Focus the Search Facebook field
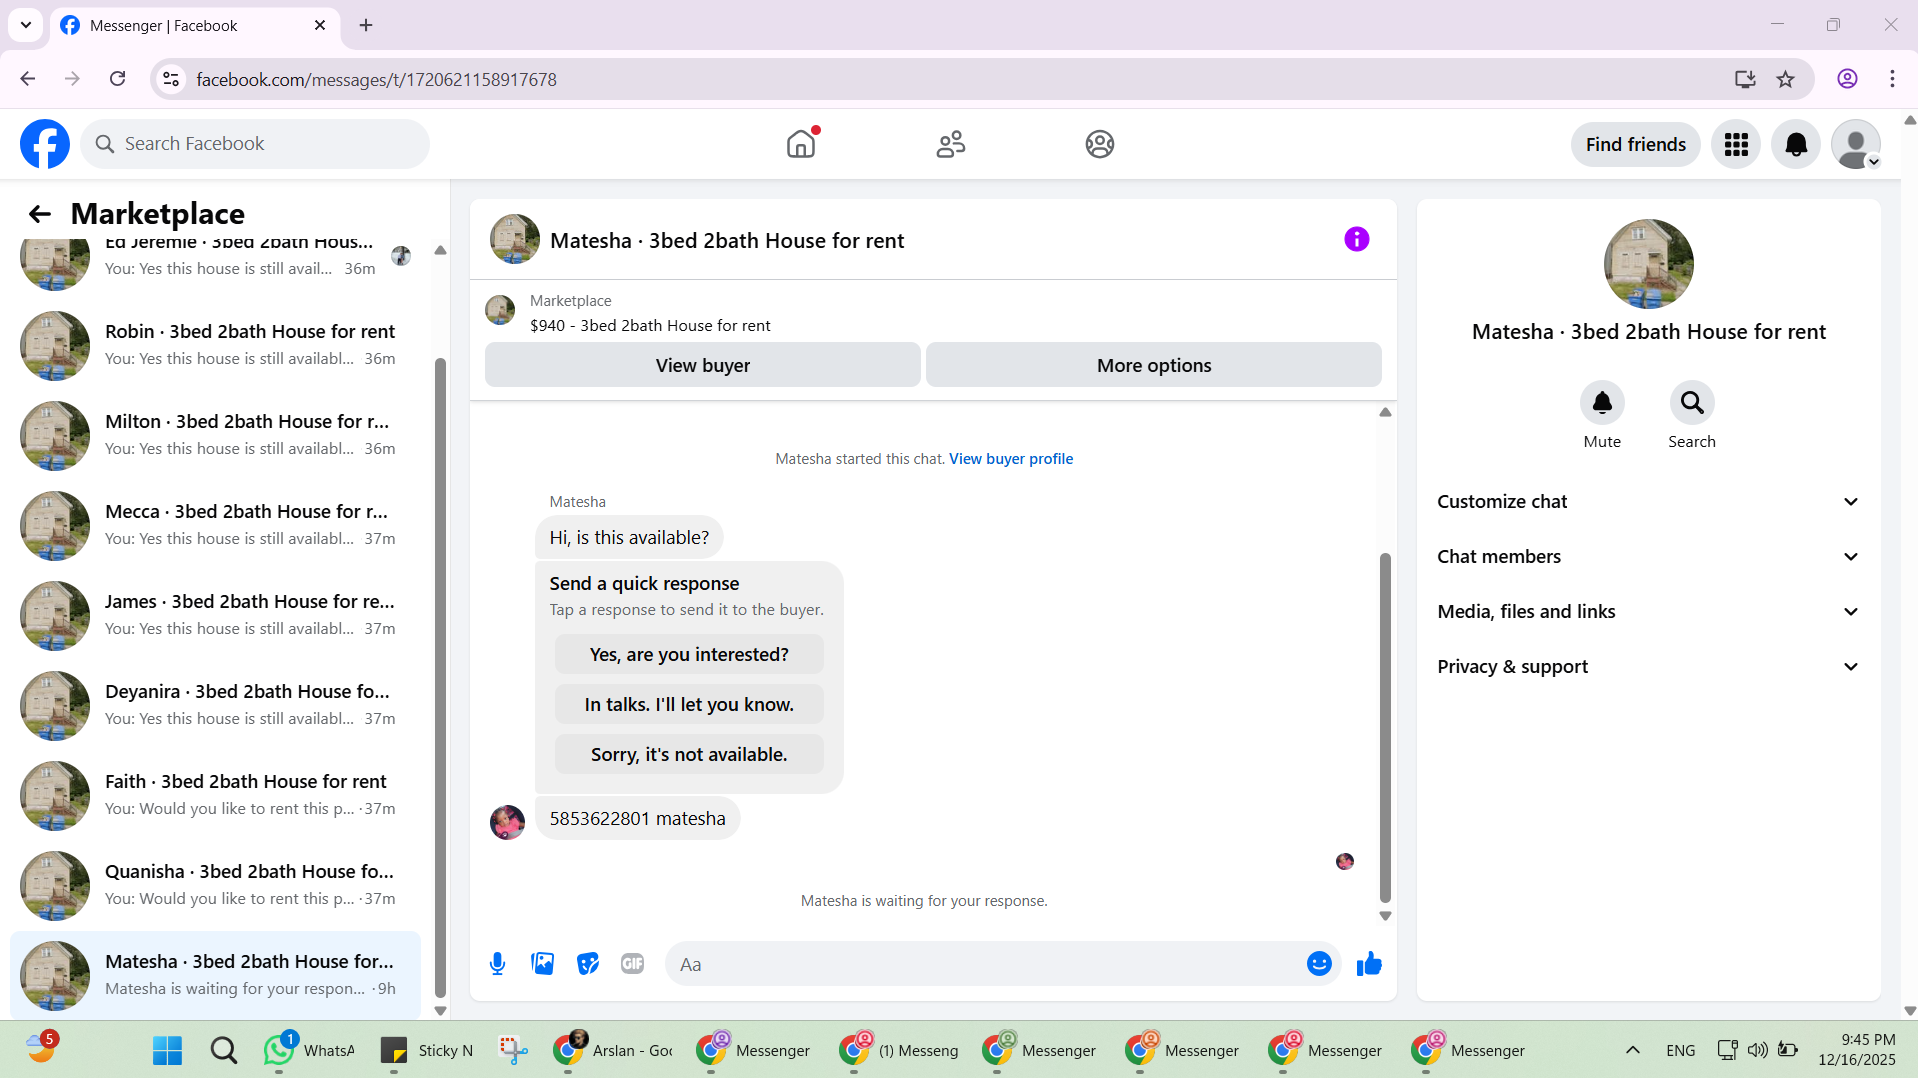Image resolution: width=1918 pixels, height=1078 pixels. (x=255, y=144)
